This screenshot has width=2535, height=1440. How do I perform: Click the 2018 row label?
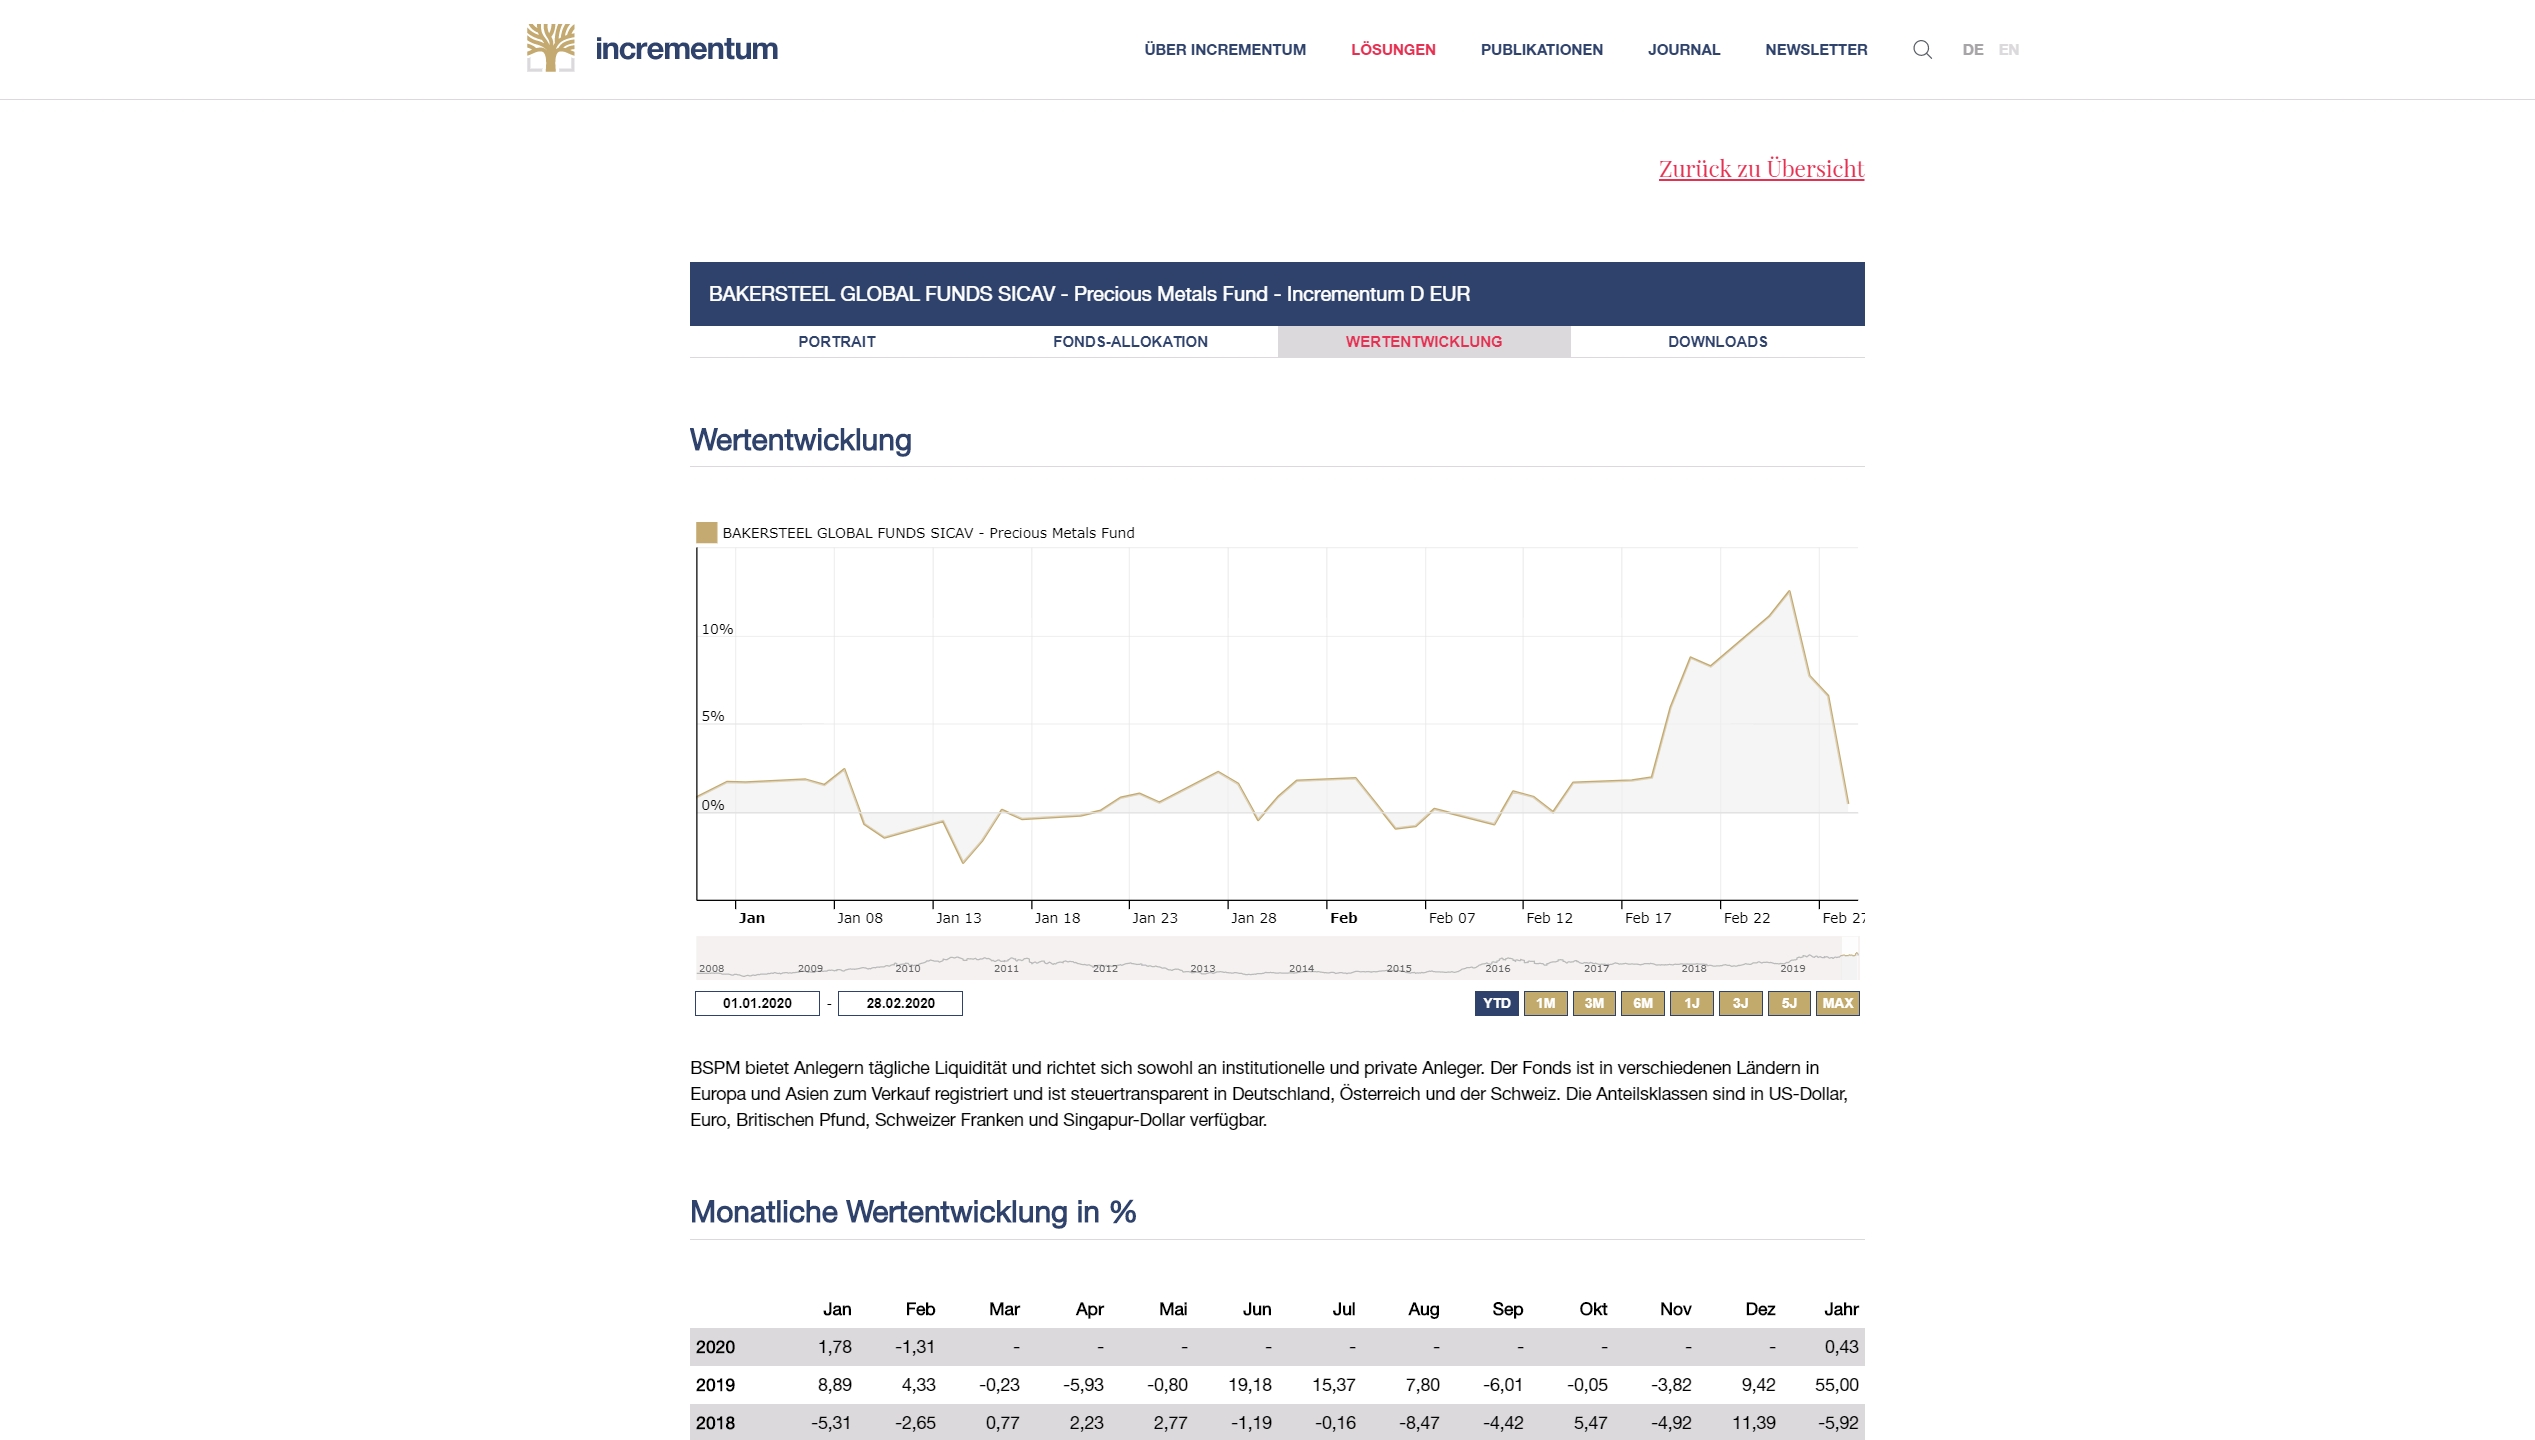715,1423
